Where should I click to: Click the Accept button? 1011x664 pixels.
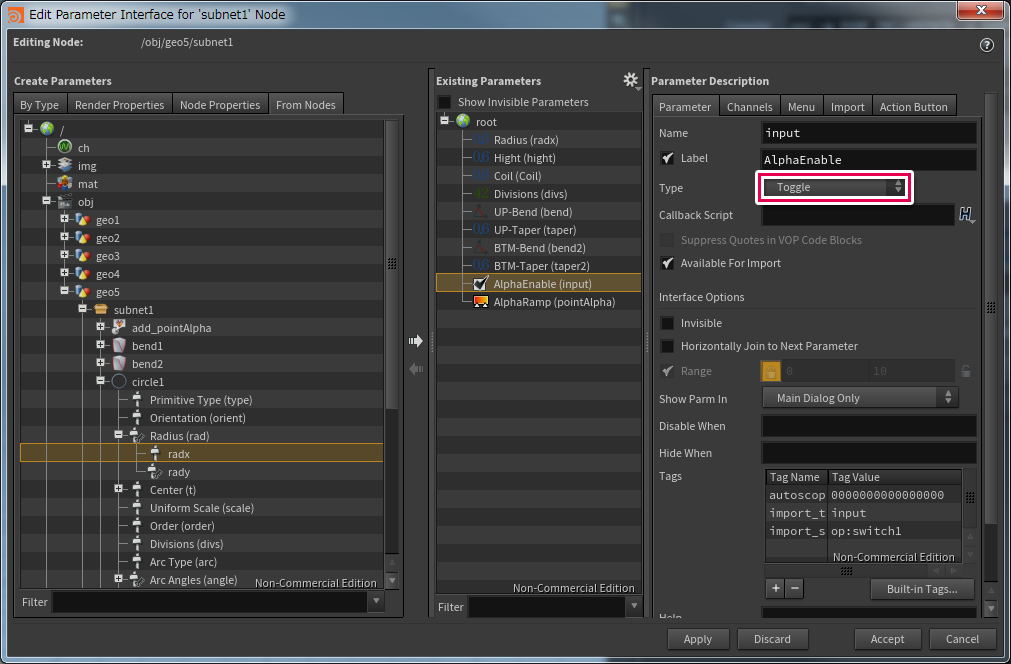pos(887,639)
